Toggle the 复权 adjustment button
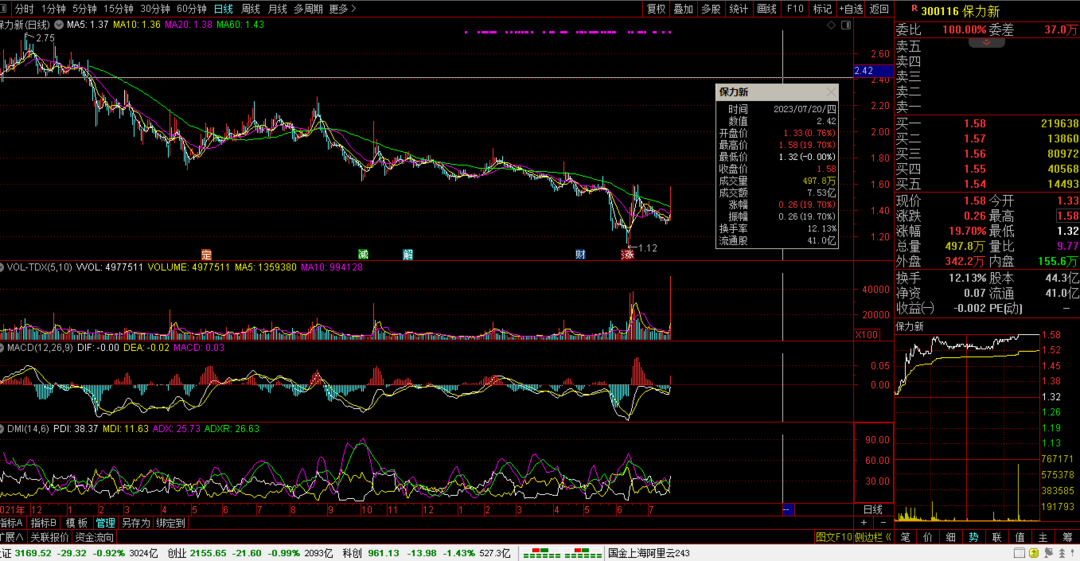 click(656, 9)
